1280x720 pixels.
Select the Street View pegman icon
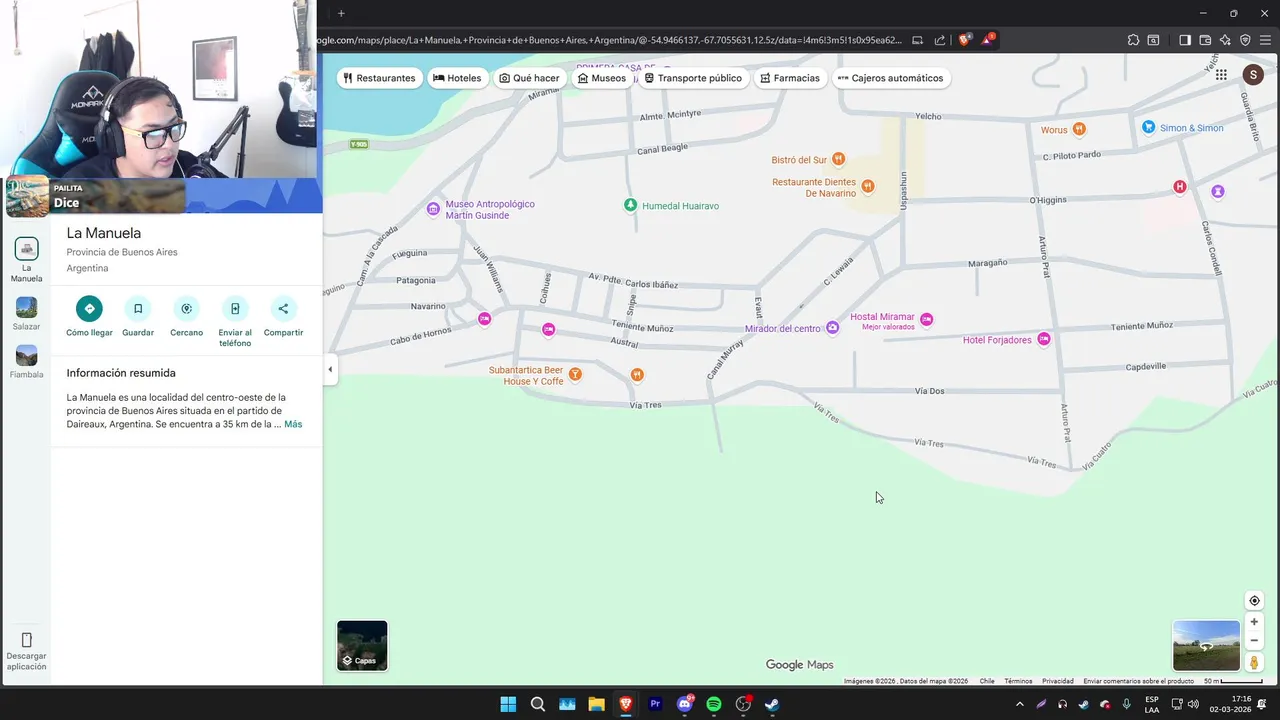1254,662
